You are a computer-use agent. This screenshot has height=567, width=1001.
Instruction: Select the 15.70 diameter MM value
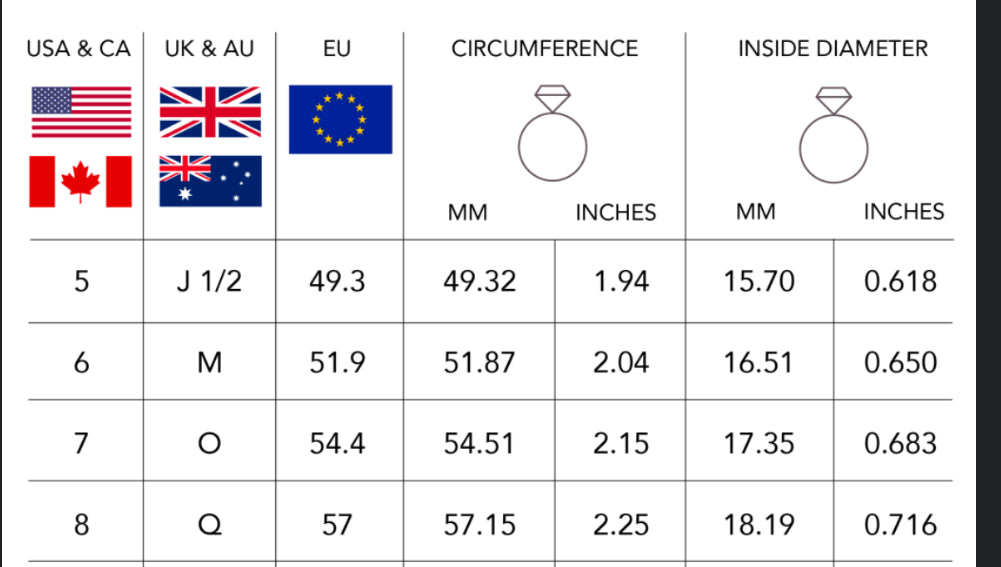pyautogui.click(x=759, y=281)
